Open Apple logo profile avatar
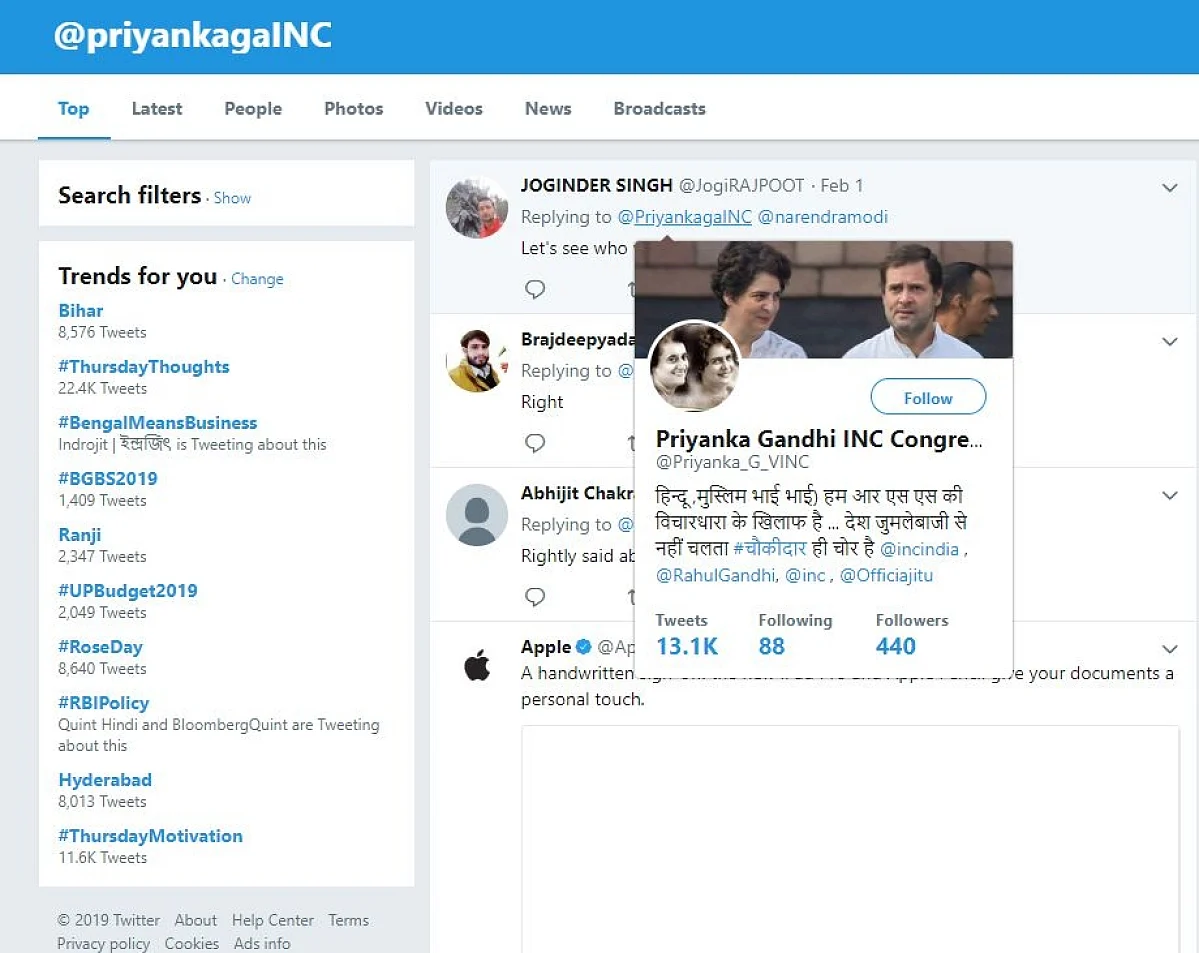 click(476, 665)
